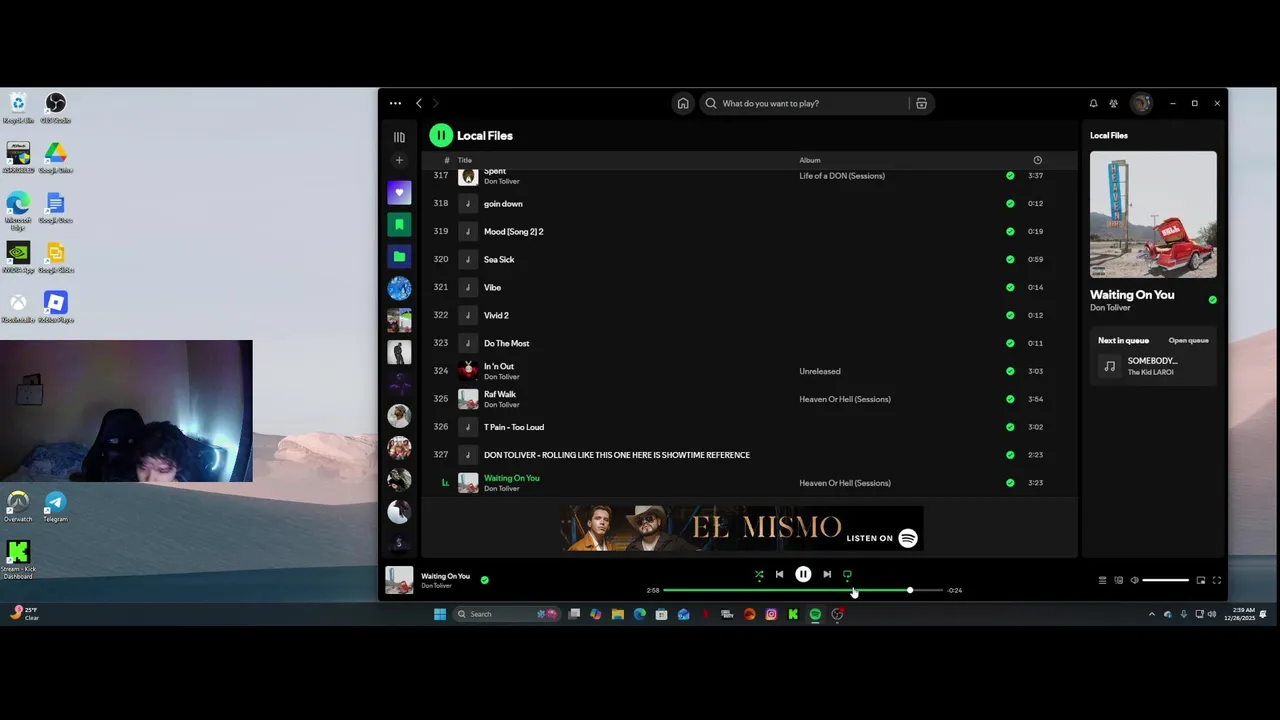Open Don Toliver artist link in right panel
The width and height of the screenshot is (1280, 720).
coord(1110,308)
